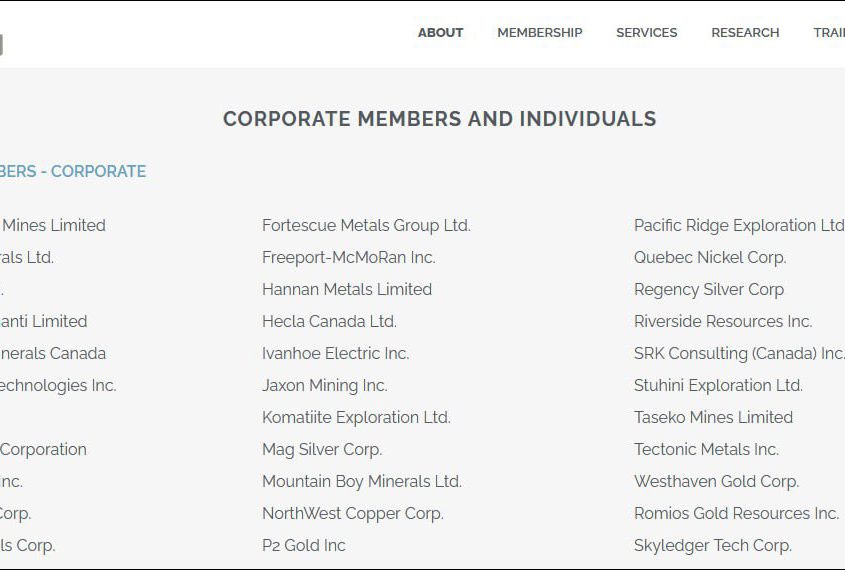Click the Corporate Members and Individuals heading
This screenshot has height=570, width=845.
tap(440, 119)
